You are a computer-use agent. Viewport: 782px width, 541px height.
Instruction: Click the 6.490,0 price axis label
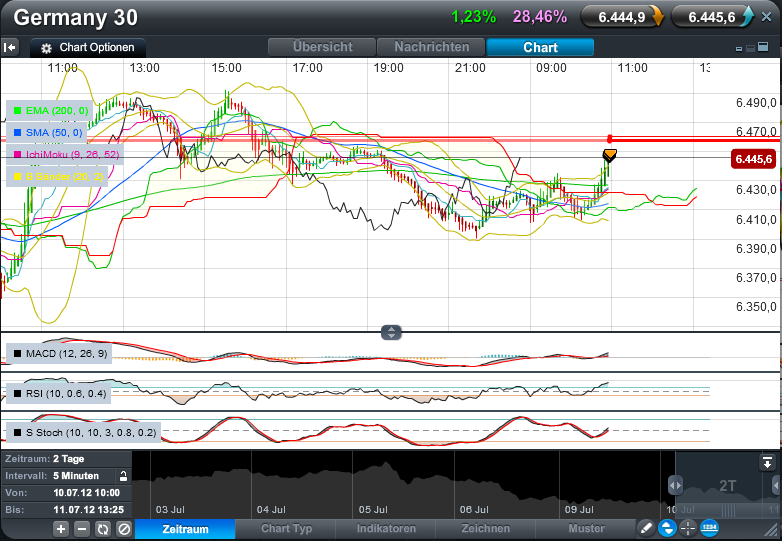coord(756,103)
